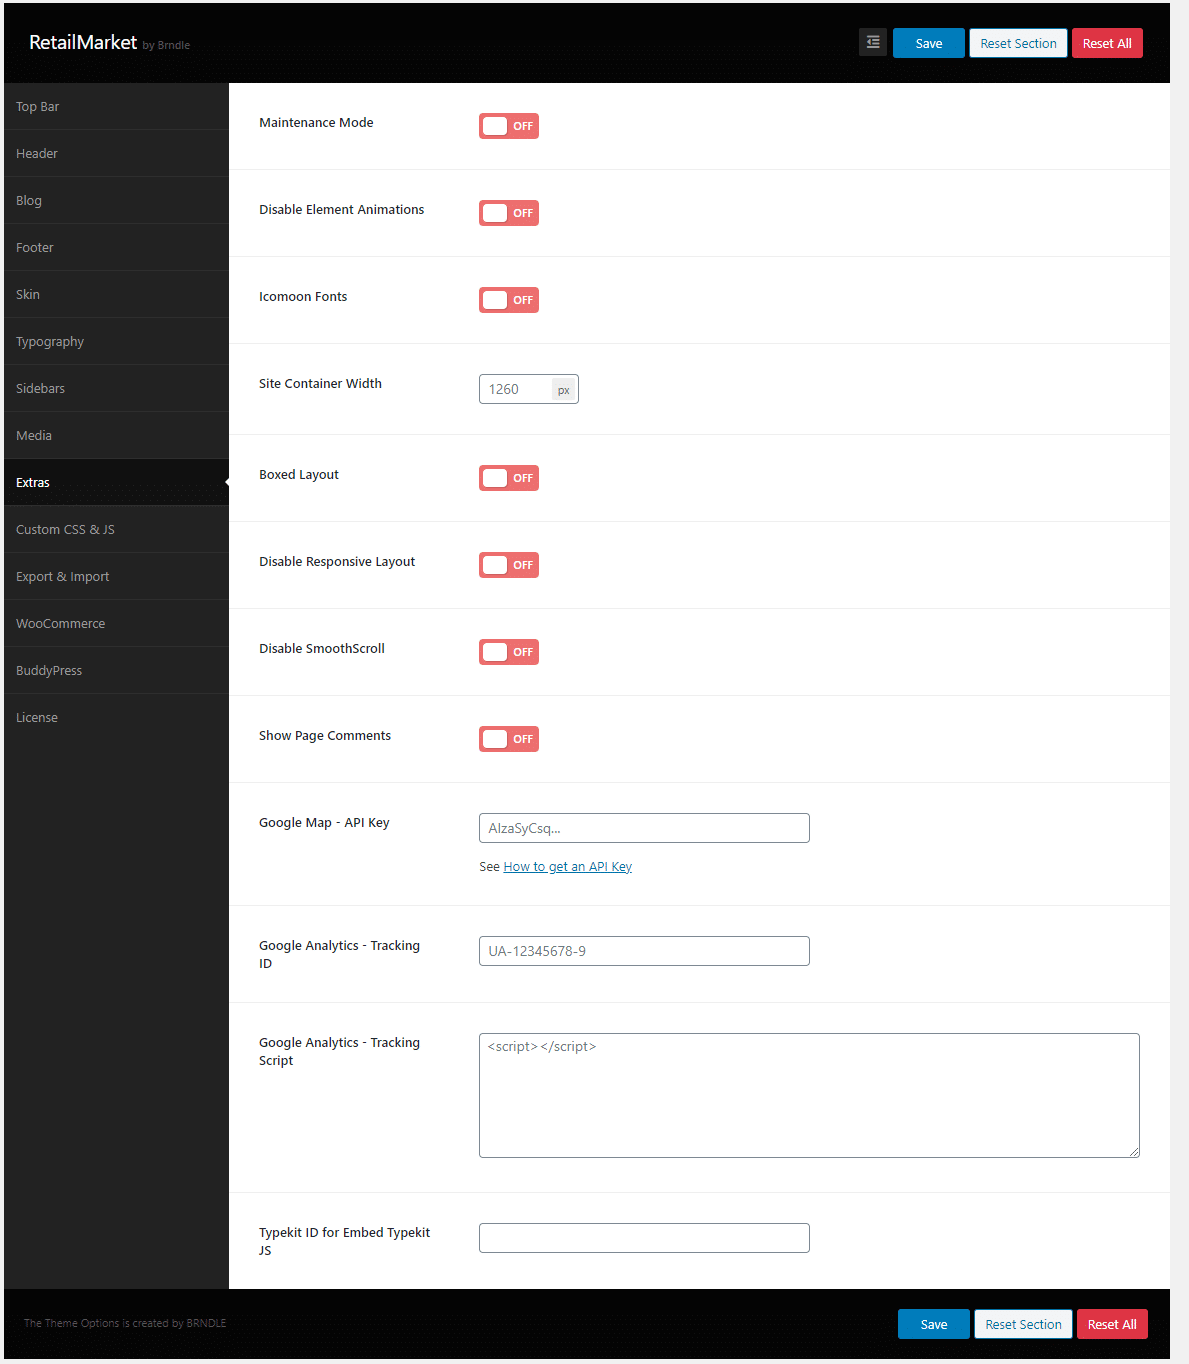Toggle Icomoon Fonts switch
This screenshot has width=1189, height=1364.
point(509,300)
